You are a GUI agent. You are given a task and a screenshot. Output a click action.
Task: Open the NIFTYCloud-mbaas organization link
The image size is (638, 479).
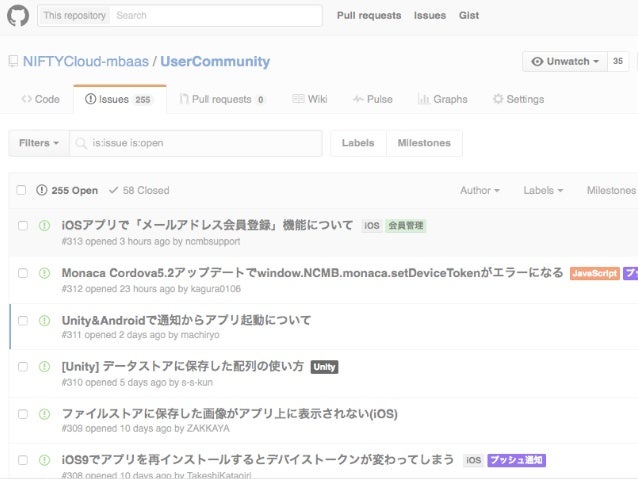point(86,61)
